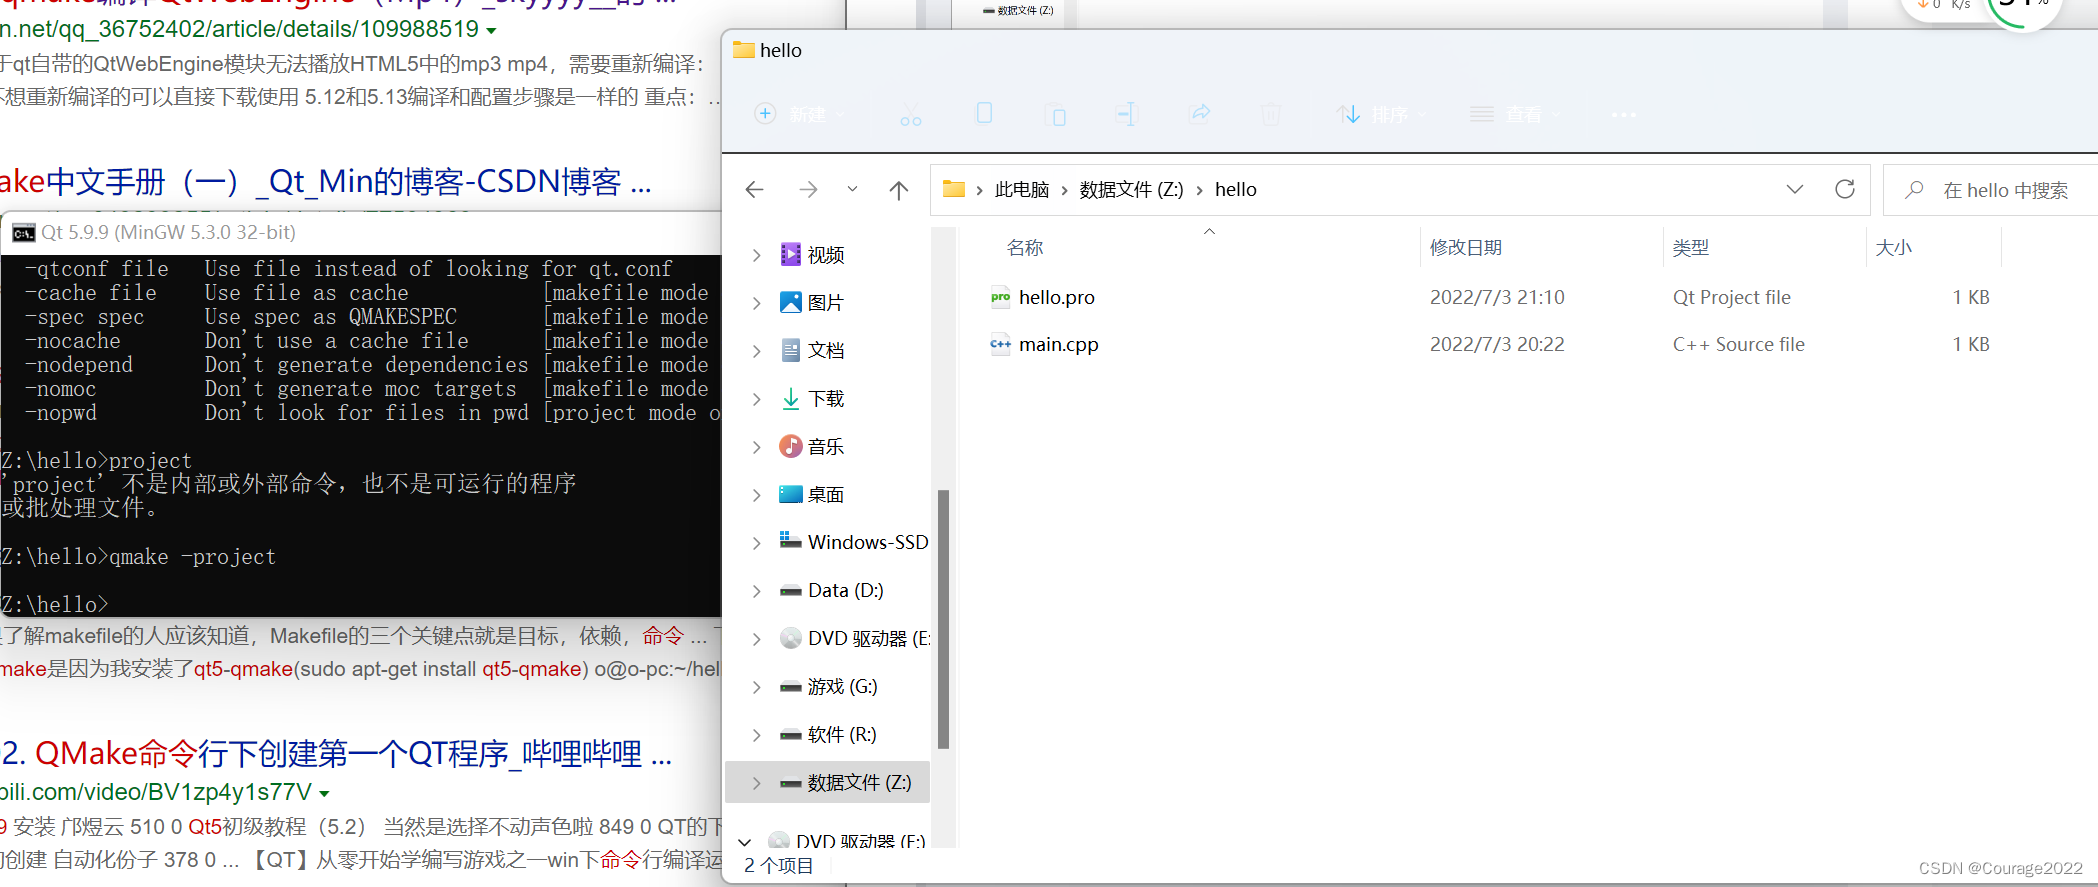Open the address bar history dropdown
Screen dimensions: 2098x887
click(1795, 189)
